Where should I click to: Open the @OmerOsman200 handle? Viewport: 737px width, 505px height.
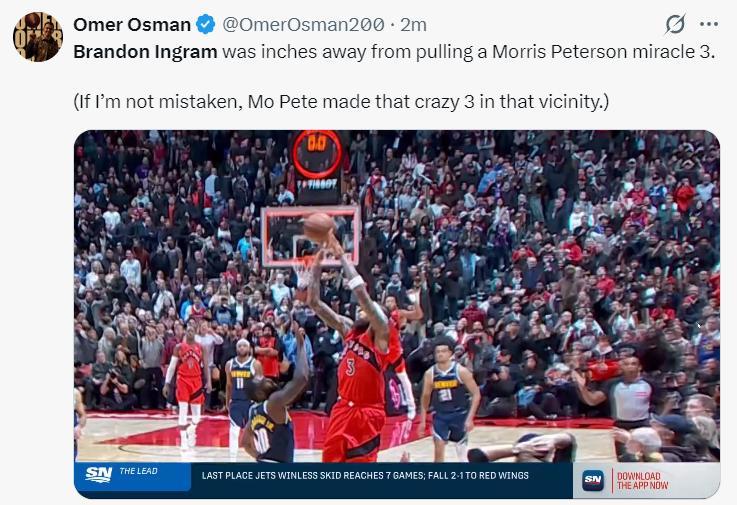click(x=303, y=24)
